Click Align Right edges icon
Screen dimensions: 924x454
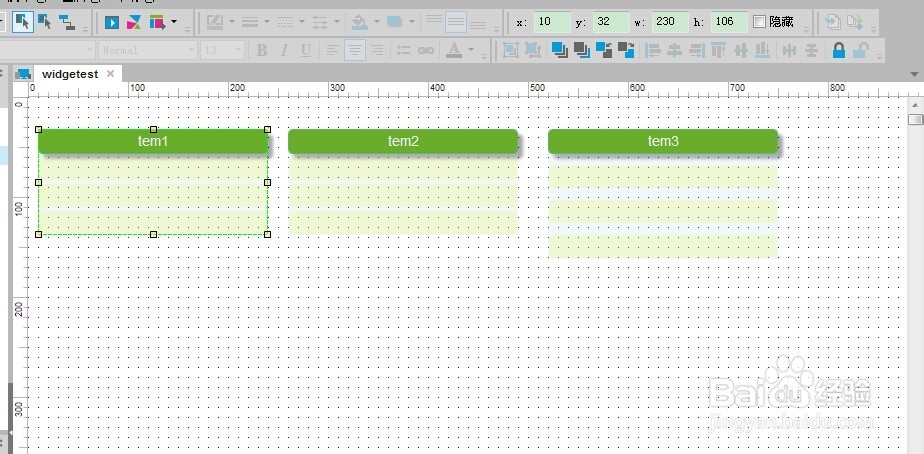(x=697, y=51)
